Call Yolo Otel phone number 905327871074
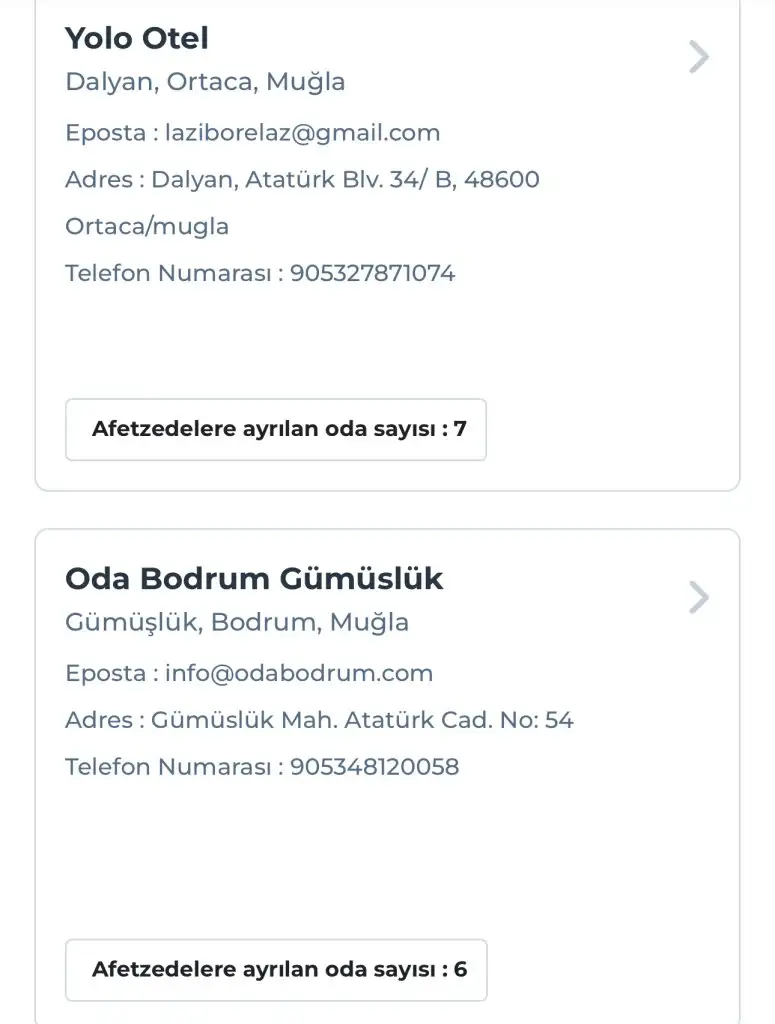Image resolution: width=775 pixels, height=1024 pixels. (x=372, y=273)
